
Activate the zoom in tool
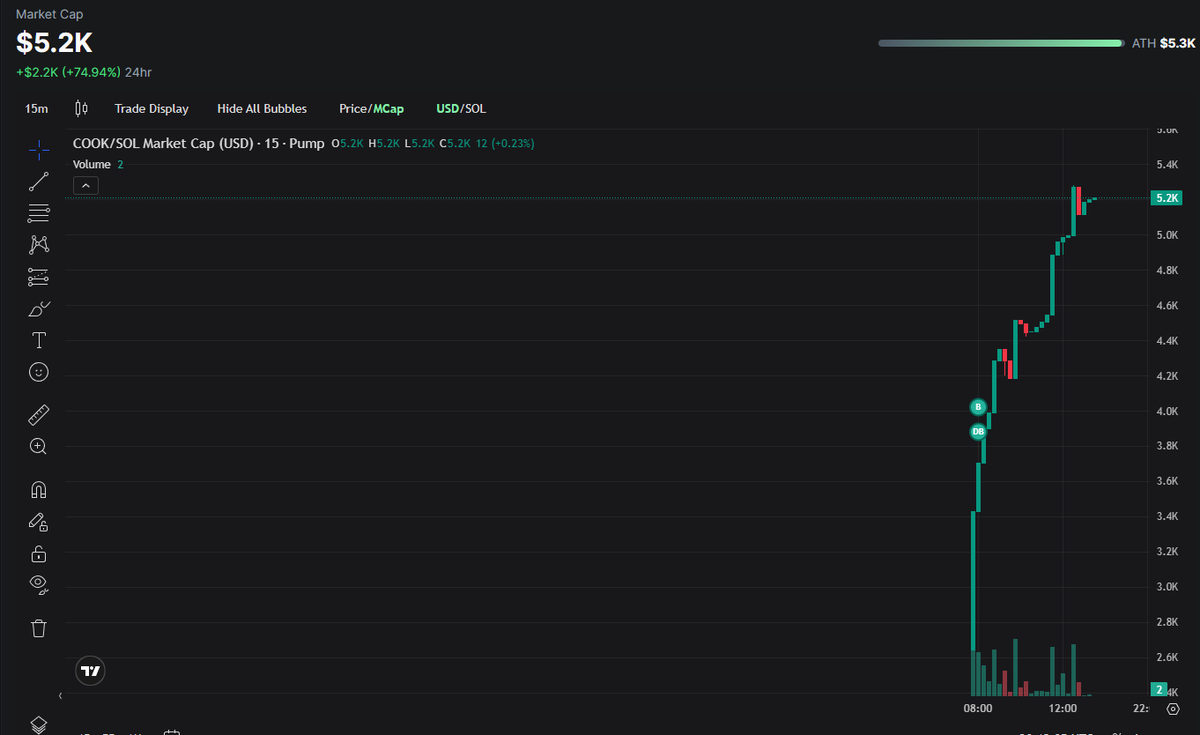click(38, 446)
